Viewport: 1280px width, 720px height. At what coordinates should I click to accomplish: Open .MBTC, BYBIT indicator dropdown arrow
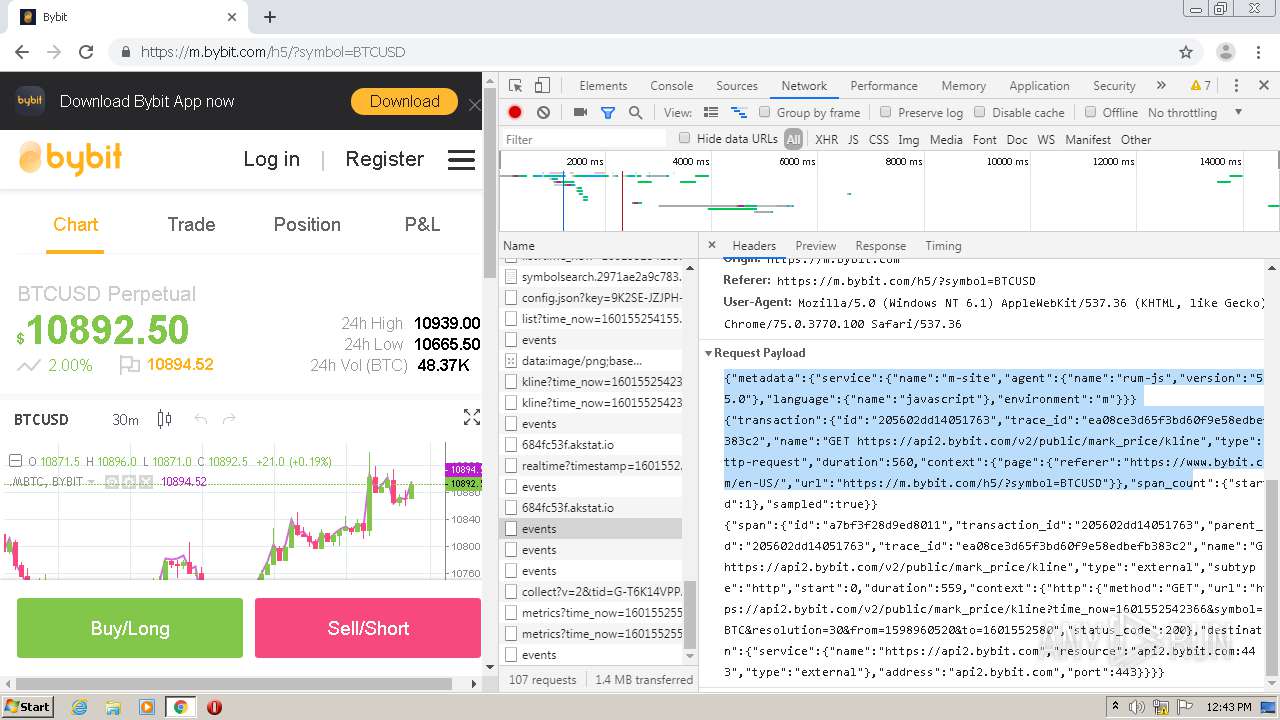point(92,482)
